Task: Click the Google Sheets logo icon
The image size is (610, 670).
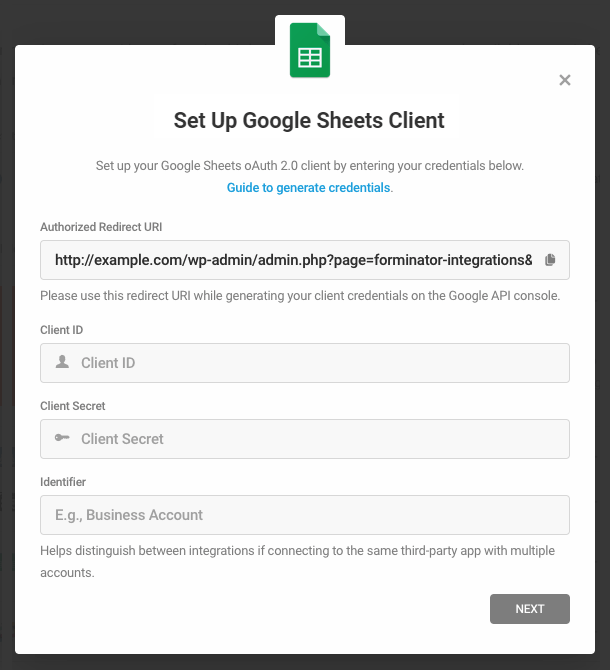Action: [x=310, y=50]
